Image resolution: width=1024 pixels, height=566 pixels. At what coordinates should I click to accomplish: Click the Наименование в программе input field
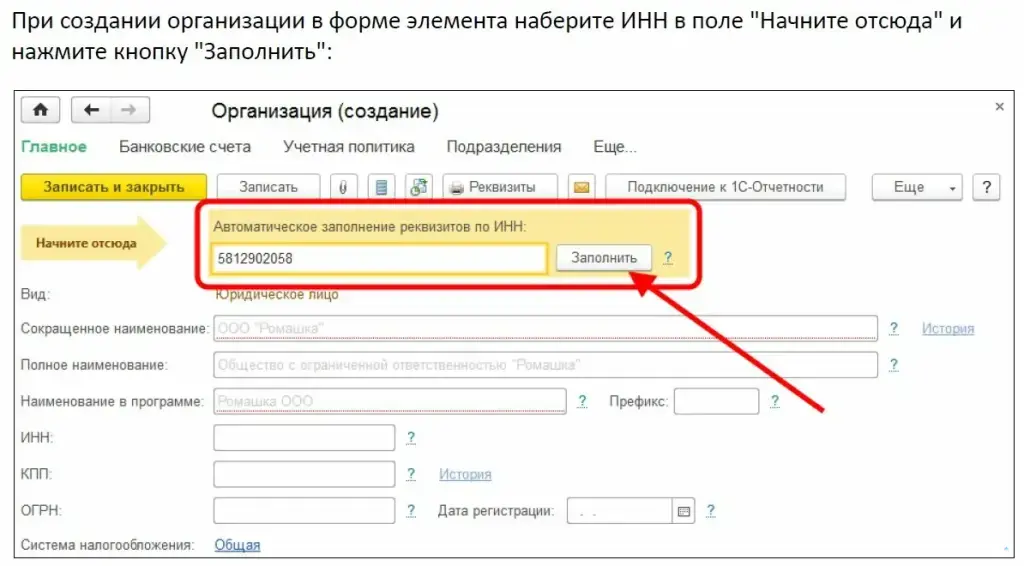pyautogui.click(x=390, y=401)
